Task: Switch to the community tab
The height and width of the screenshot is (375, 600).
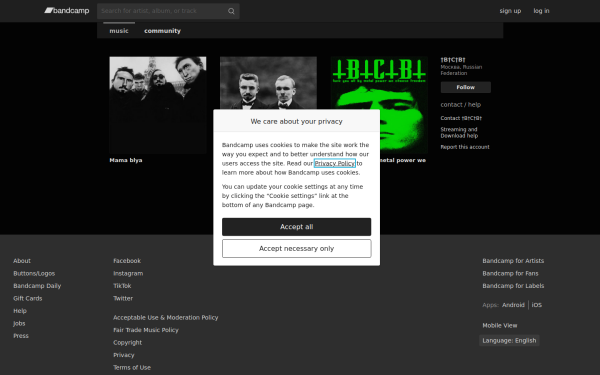Action: tap(162, 31)
